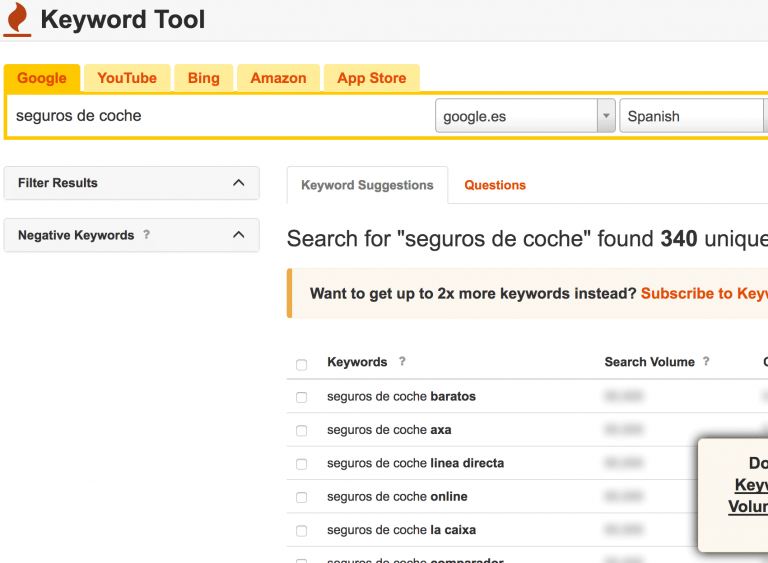Image resolution: width=768 pixels, height=563 pixels.
Task: Switch to the Bing tab
Action: click(203, 78)
